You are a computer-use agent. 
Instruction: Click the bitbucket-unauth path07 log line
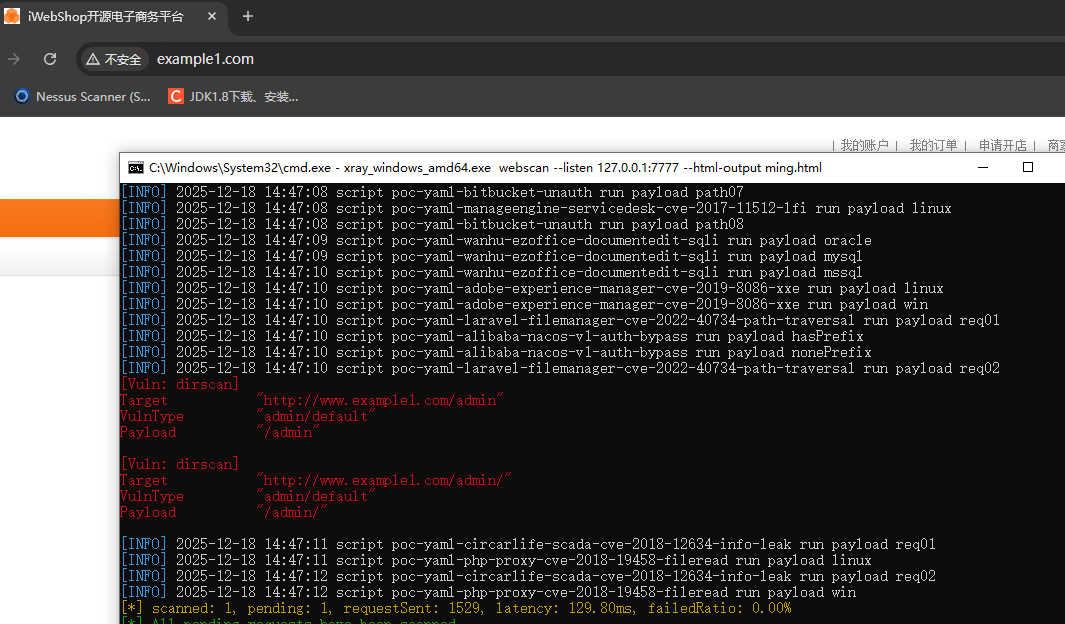pos(433,192)
